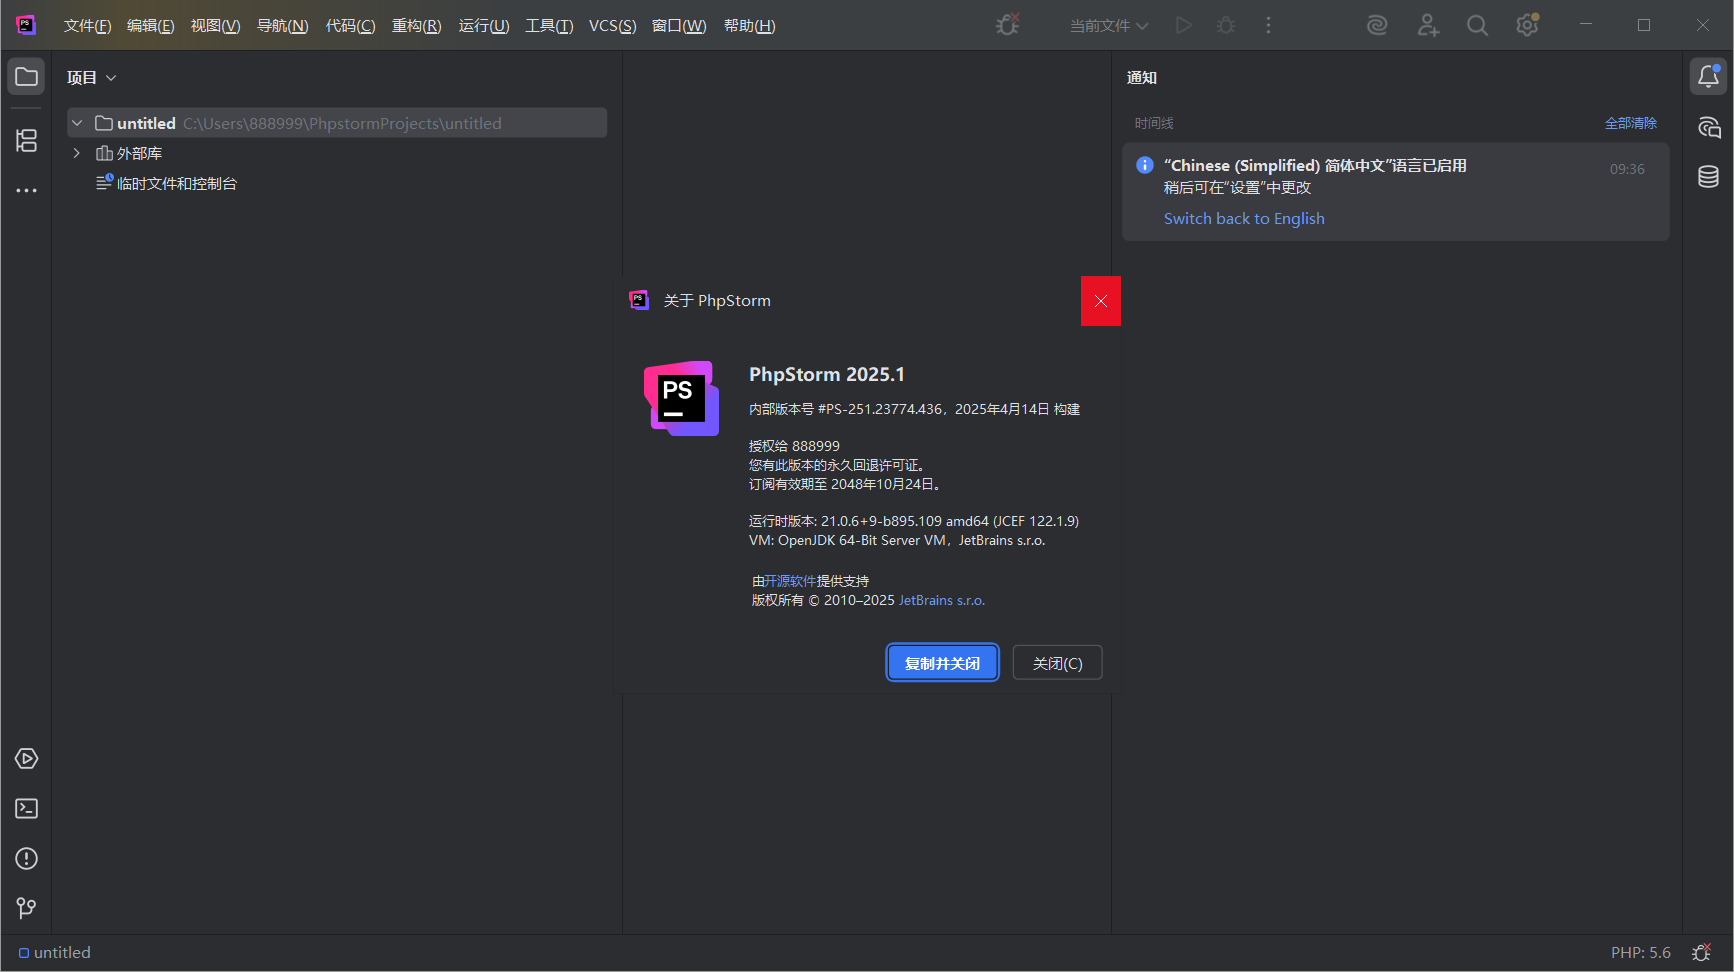Open the 运行(U) menu
The image size is (1734, 972).
[x=483, y=26]
